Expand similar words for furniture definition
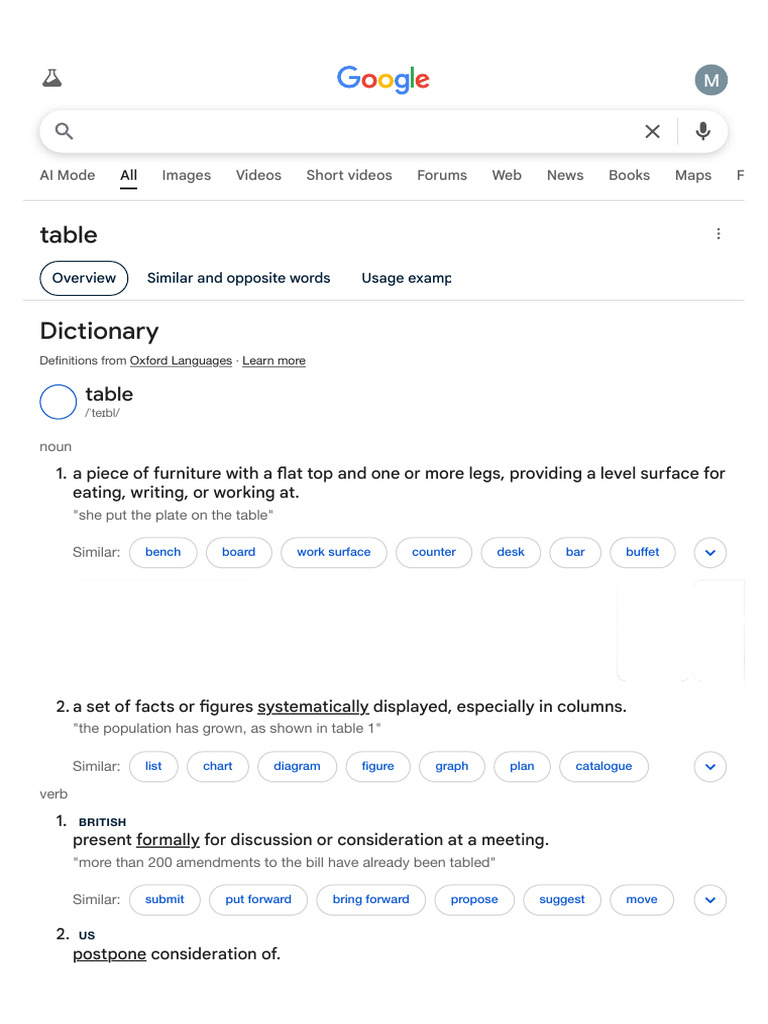Image resolution: width=768 pixels, height=1024 pixels. pos(710,552)
